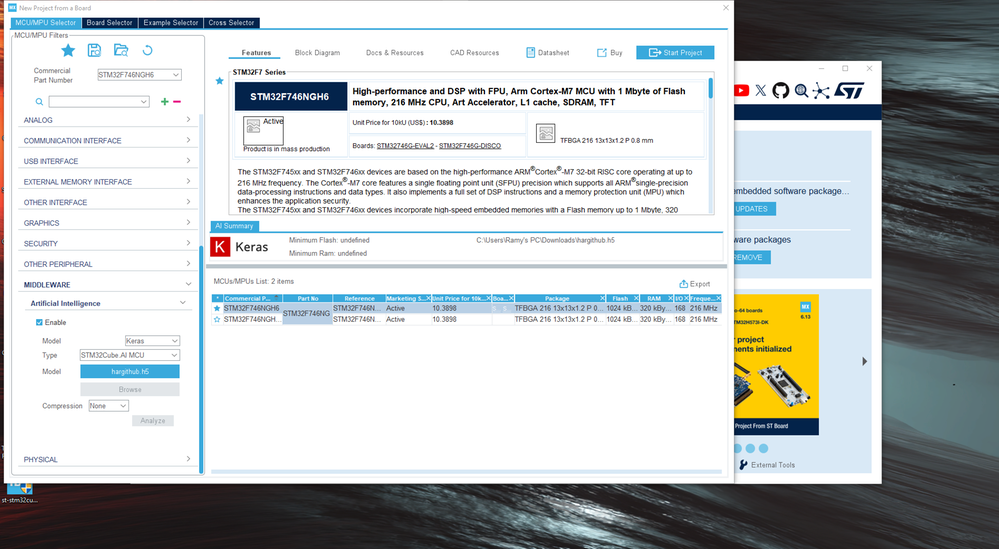Click the magnifier search icon in filters
This screenshot has width=999, height=549.
pyautogui.click(x=40, y=102)
